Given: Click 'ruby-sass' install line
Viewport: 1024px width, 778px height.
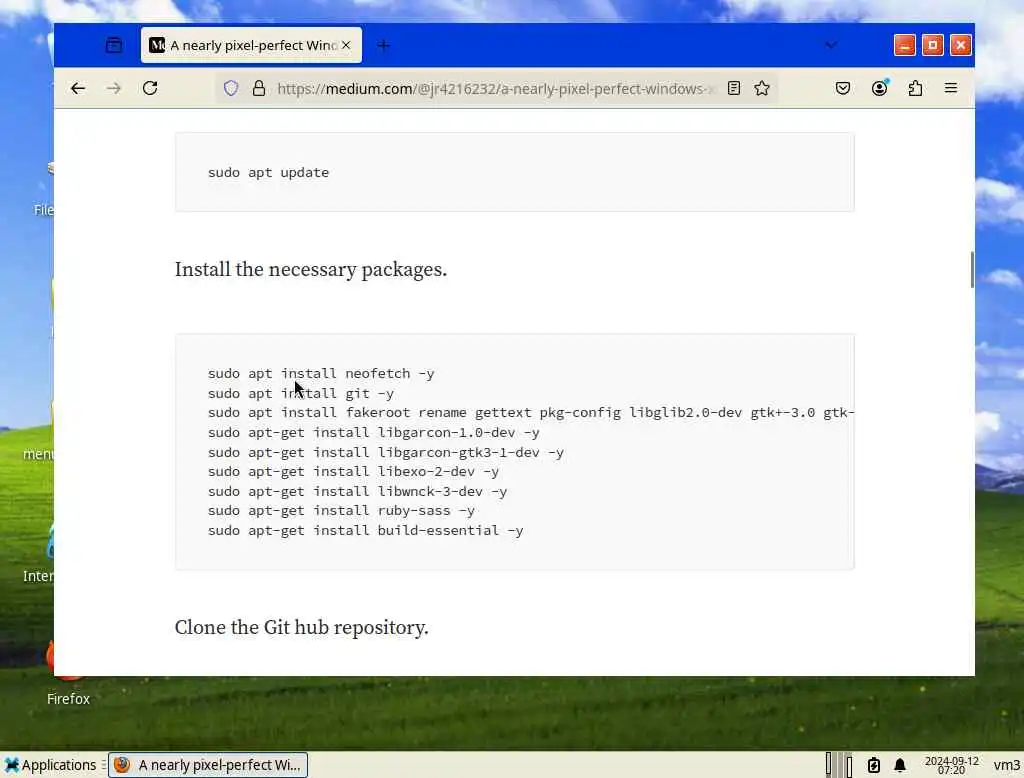Looking at the screenshot, I should (341, 511).
